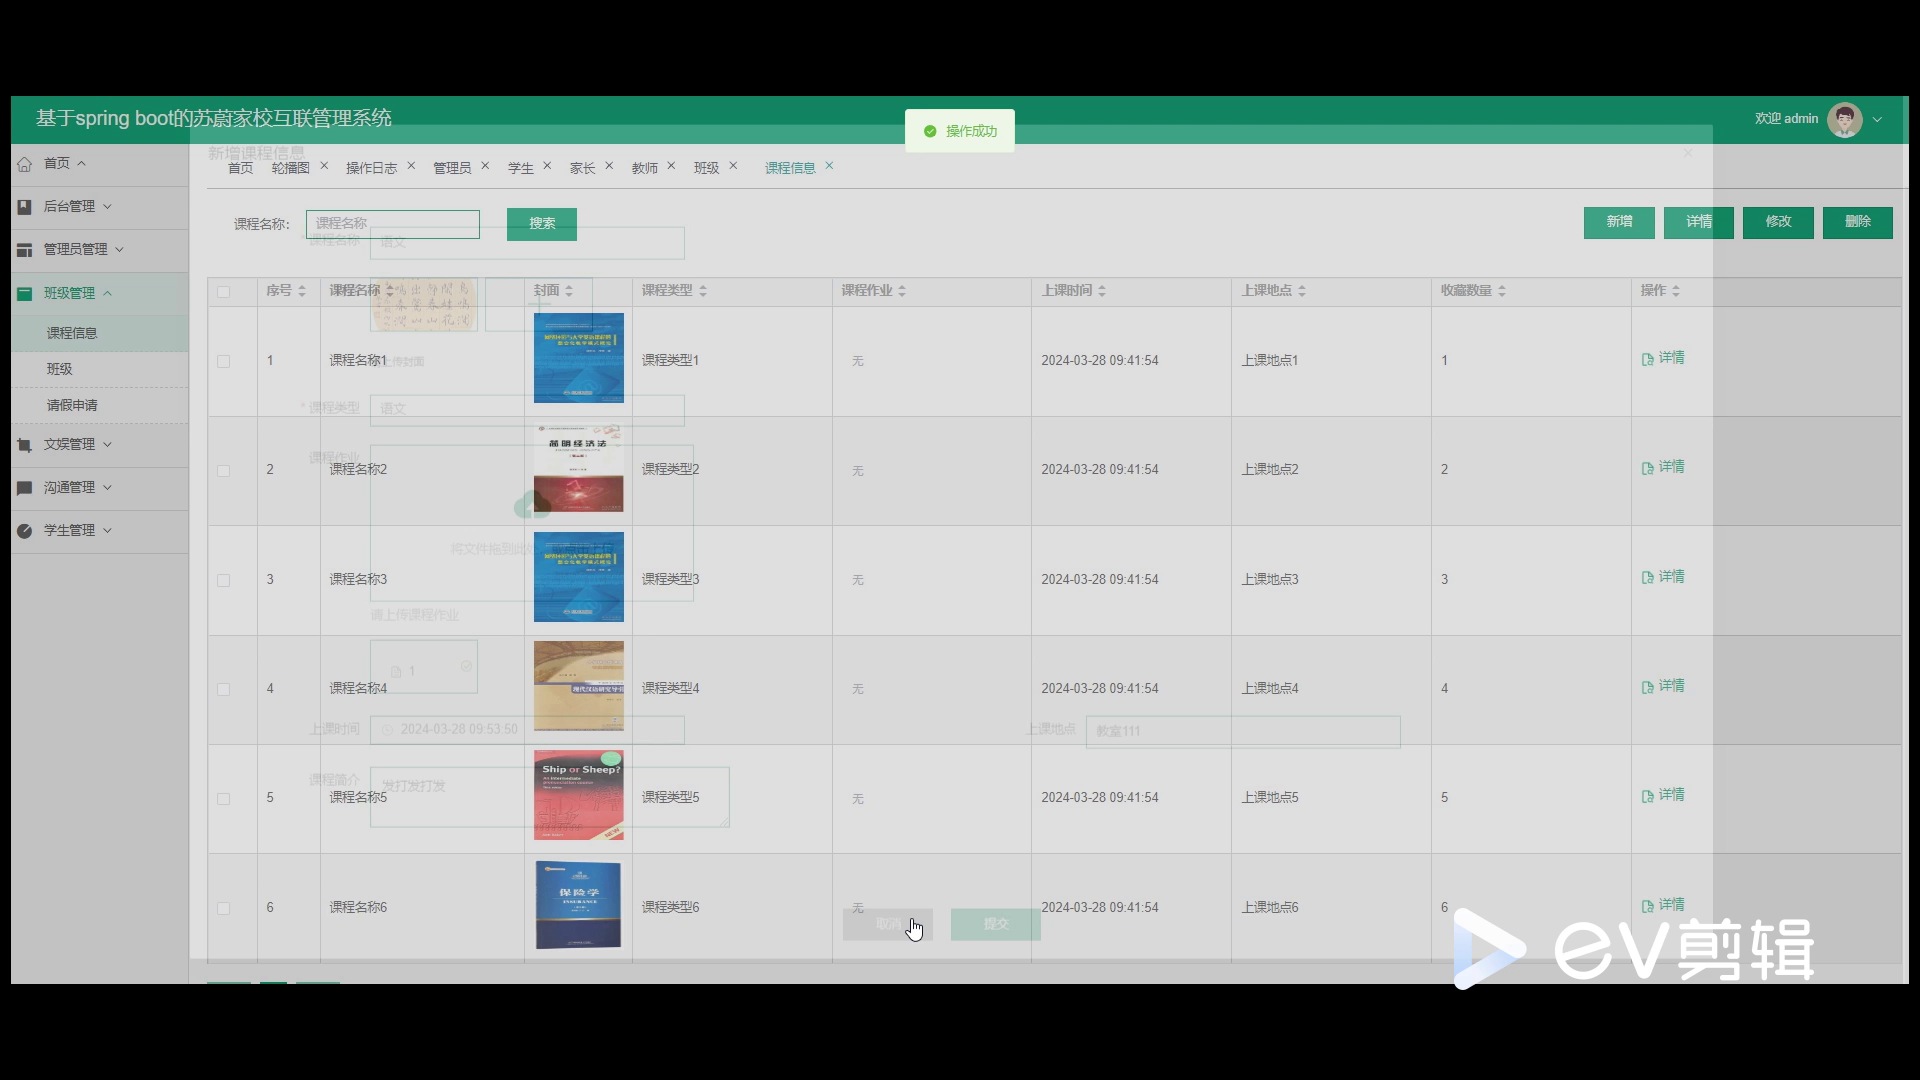This screenshot has height=1080, width=1920.
Task: Click the 后台管理 sidebar icon
Action: click(x=25, y=206)
